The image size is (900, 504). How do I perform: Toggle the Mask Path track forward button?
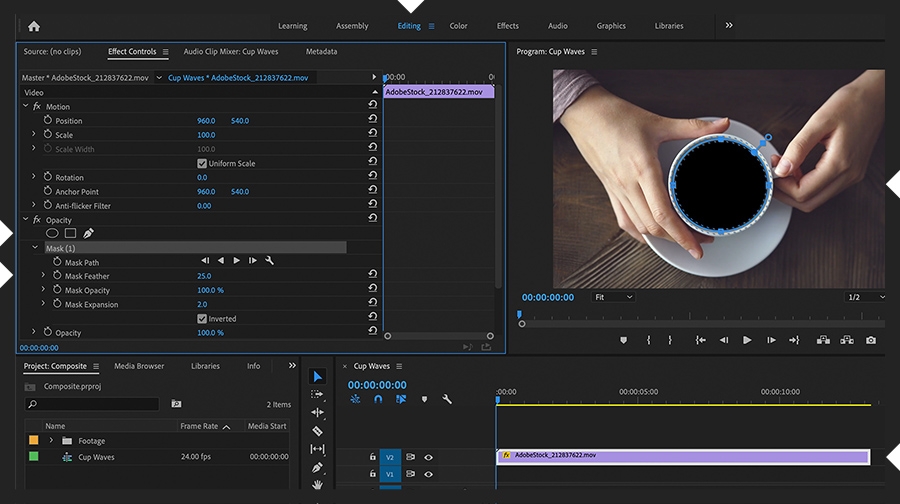[x=236, y=261]
